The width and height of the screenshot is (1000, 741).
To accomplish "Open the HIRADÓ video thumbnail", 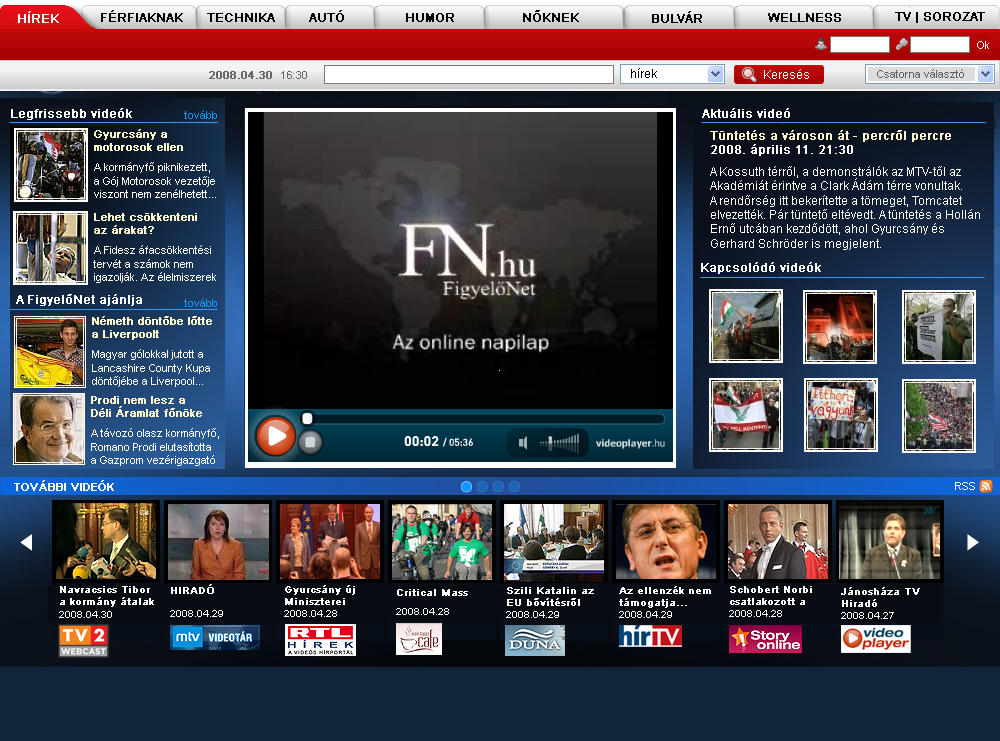I will 218,541.
